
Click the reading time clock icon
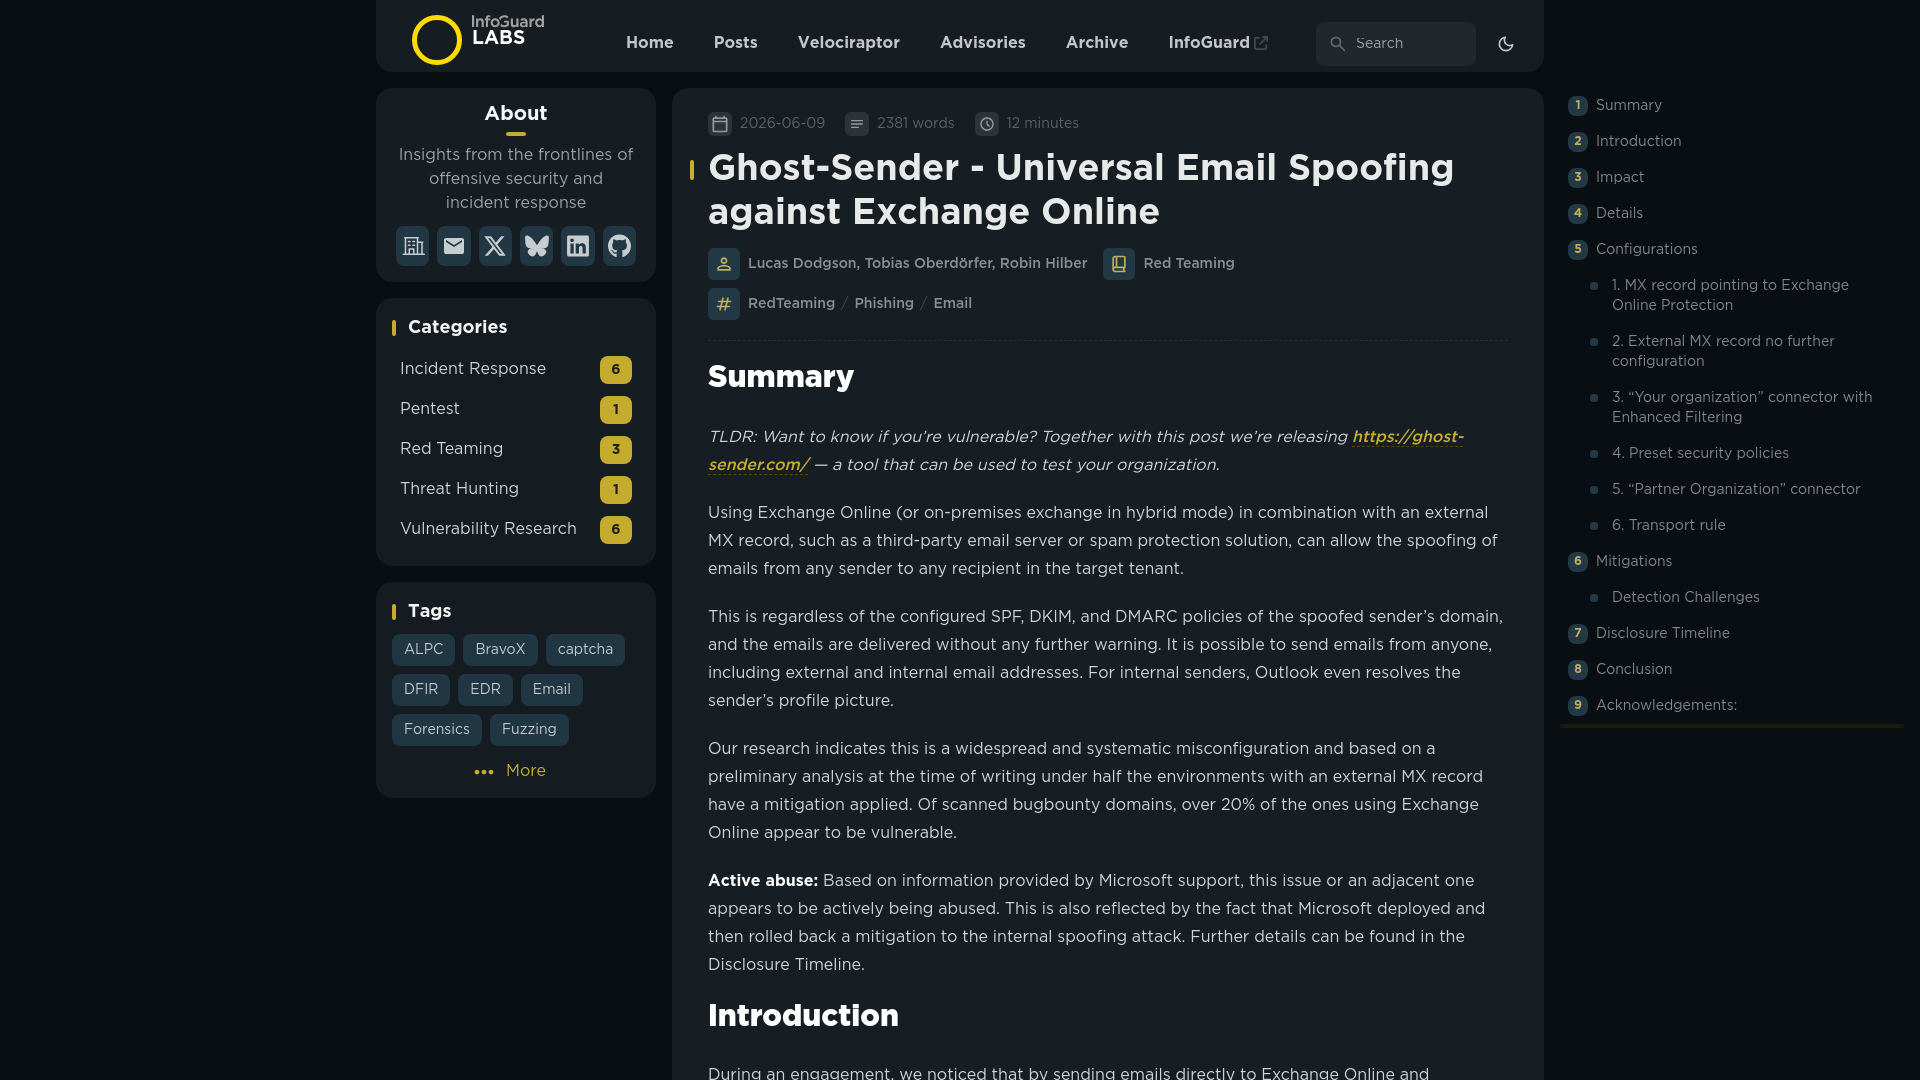coord(987,124)
